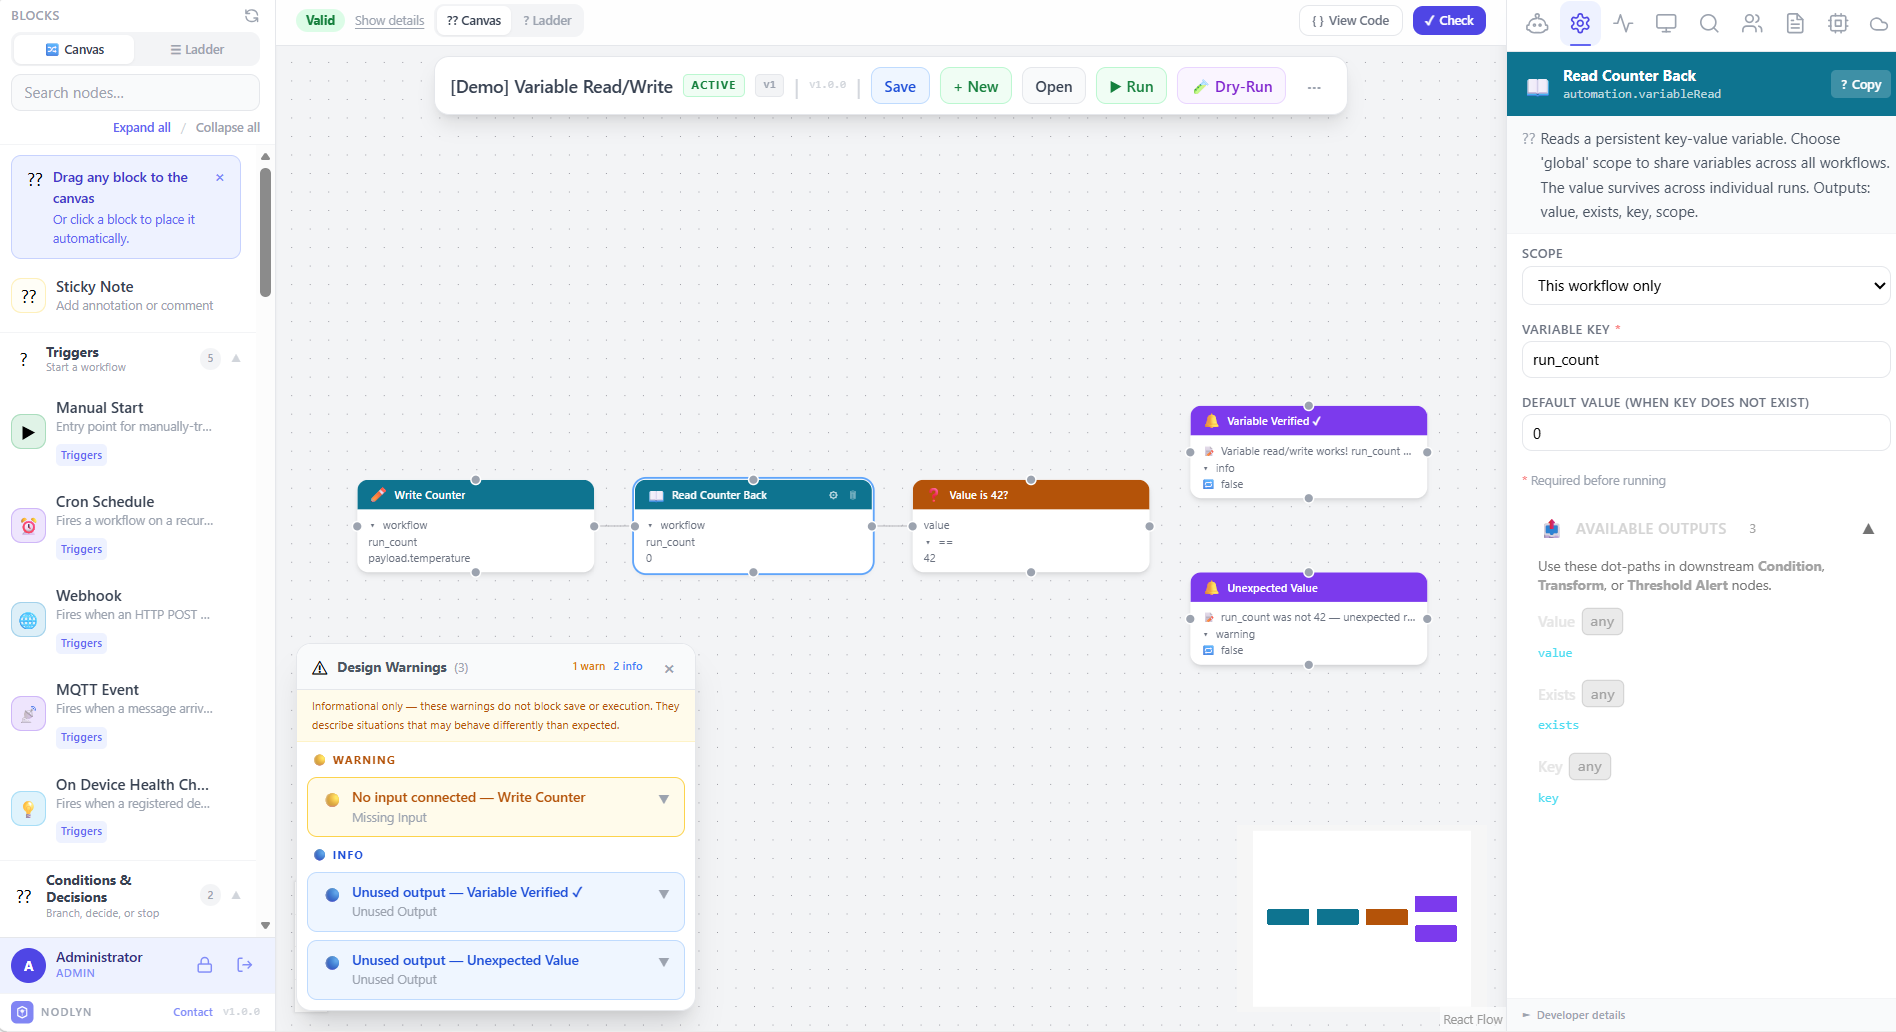The width and height of the screenshot is (1896, 1032).
Task: Open the Scope dropdown 'This workflow only'
Action: tap(1705, 286)
